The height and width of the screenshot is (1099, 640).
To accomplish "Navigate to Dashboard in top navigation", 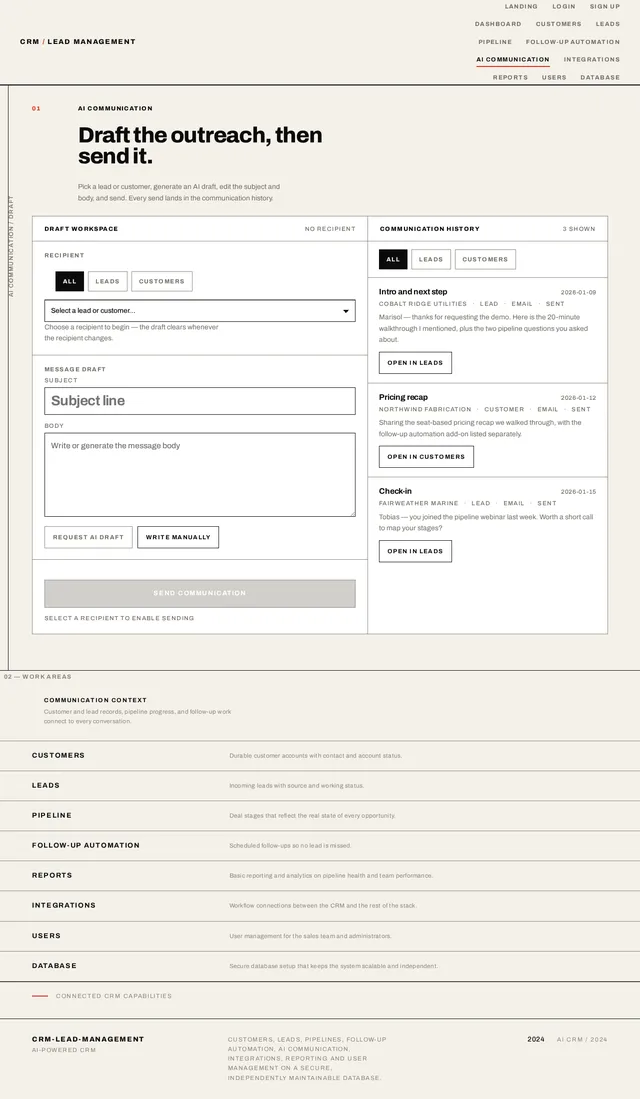I will [498, 24].
